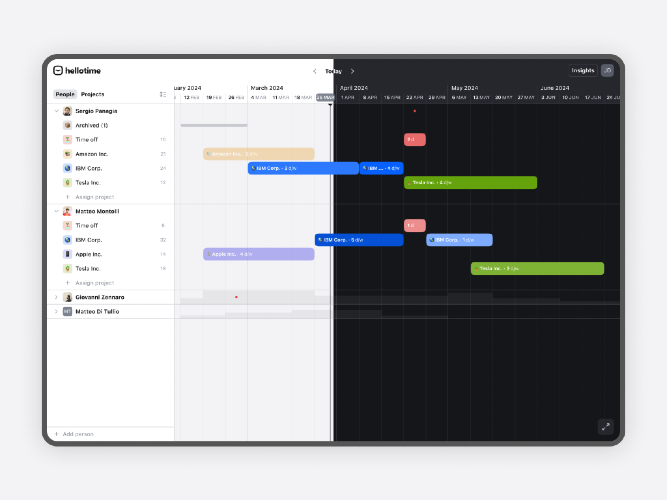
Task: Click Matteo Montolli's Time off hourglass icon
Action: [x=67, y=226]
